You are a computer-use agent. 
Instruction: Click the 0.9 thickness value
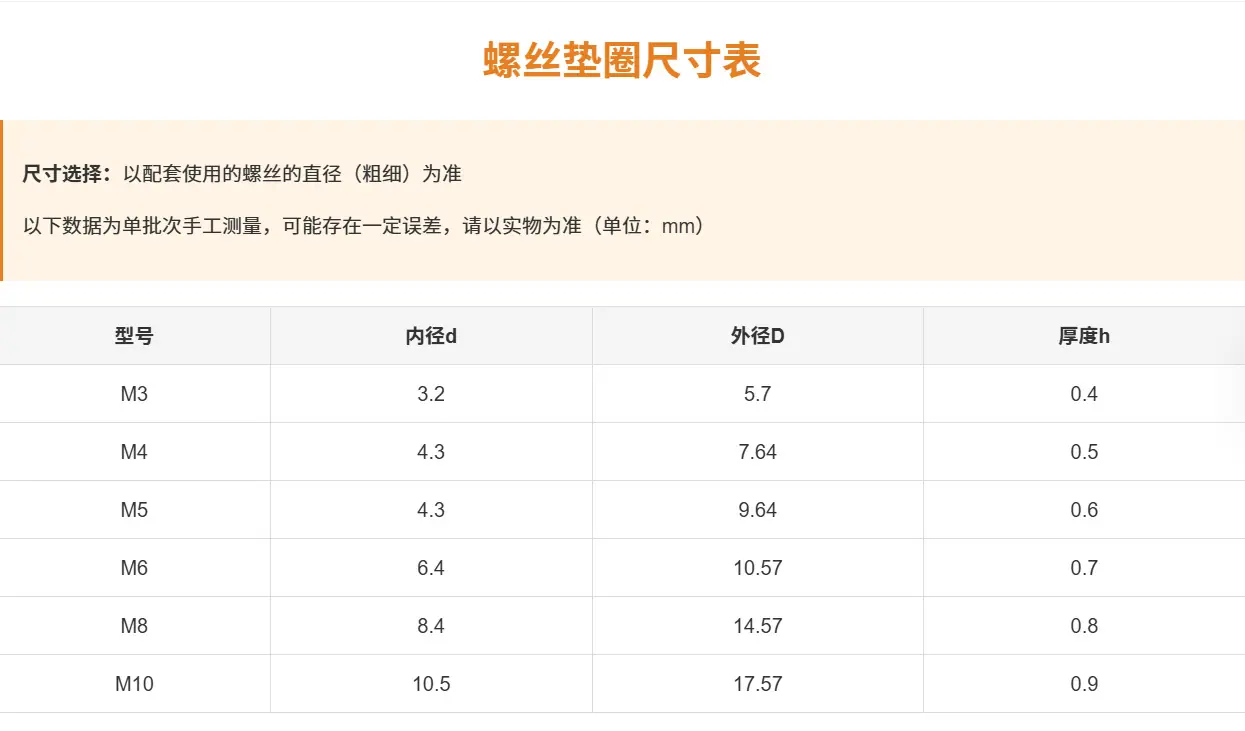[1084, 684]
